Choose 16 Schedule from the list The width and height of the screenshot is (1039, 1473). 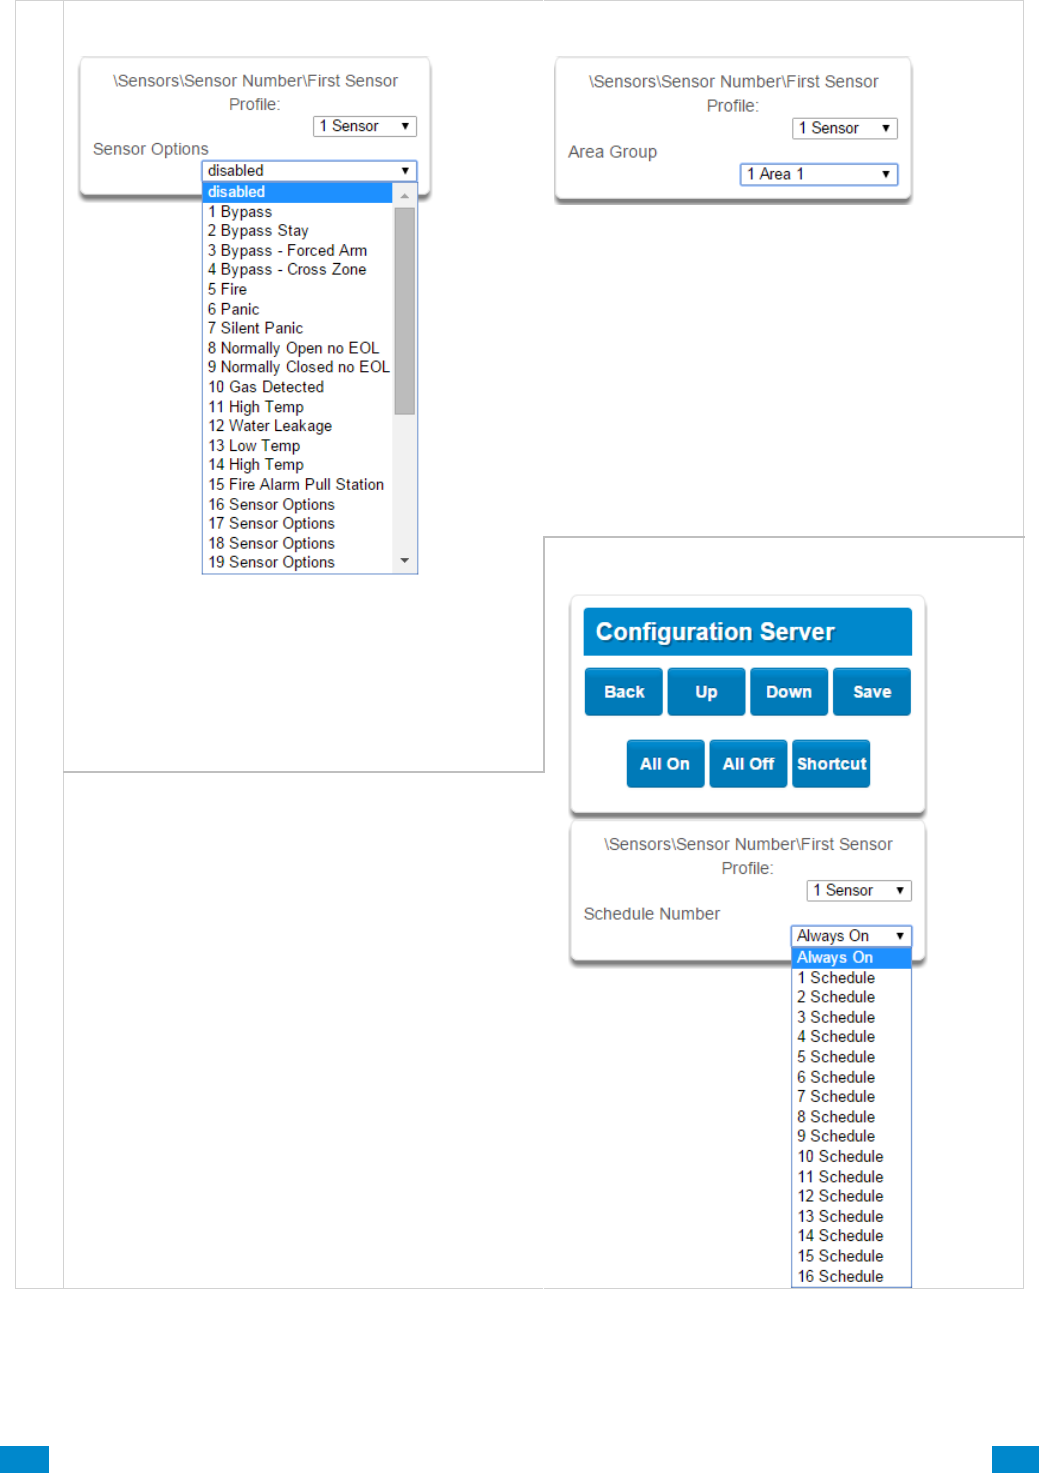851,1276
